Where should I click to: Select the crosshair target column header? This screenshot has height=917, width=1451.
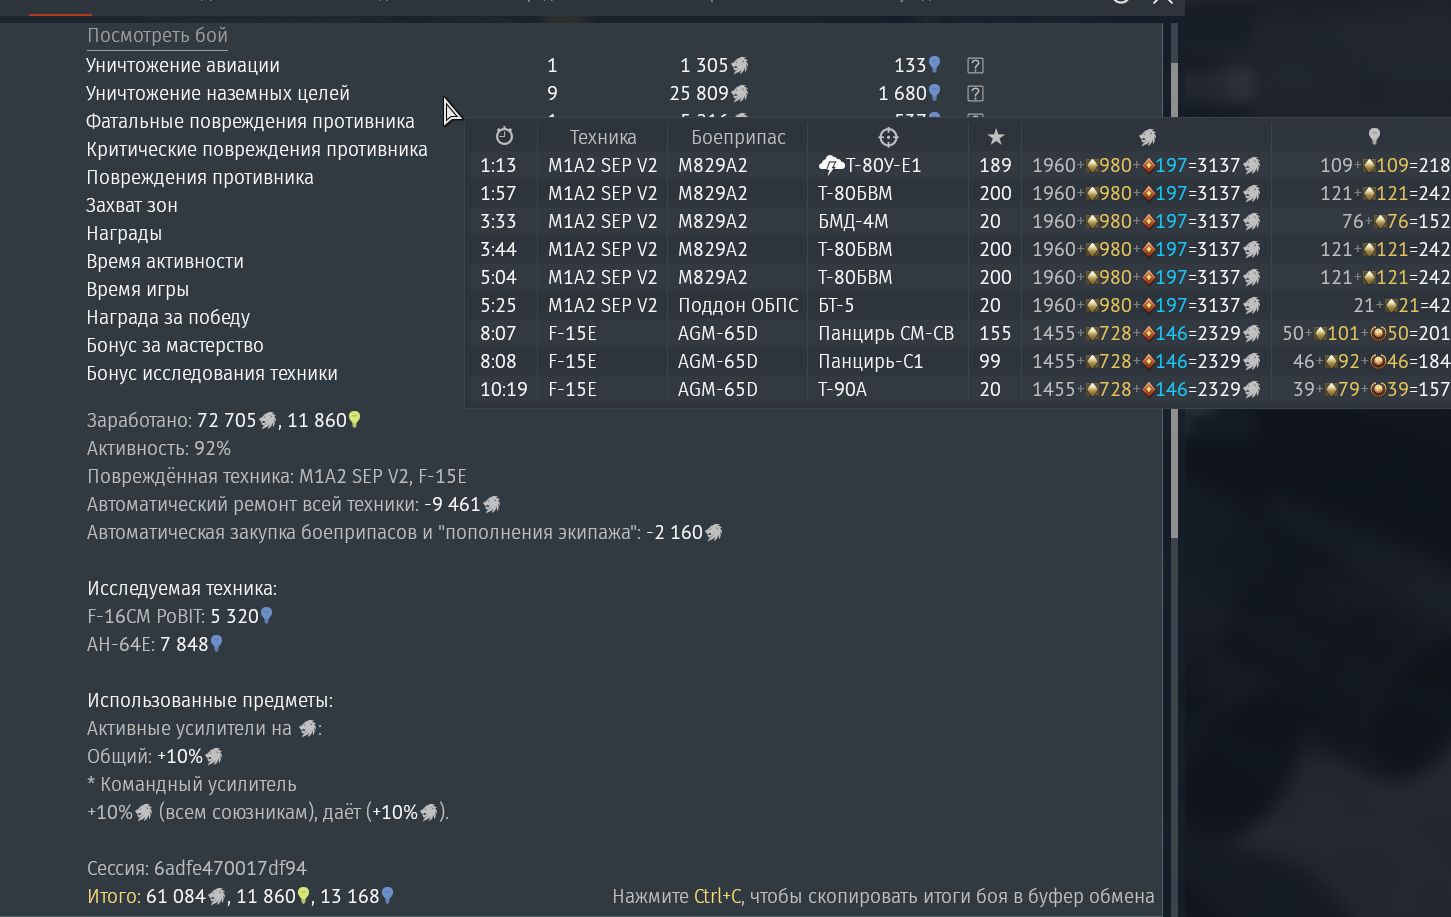(x=888, y=137)
